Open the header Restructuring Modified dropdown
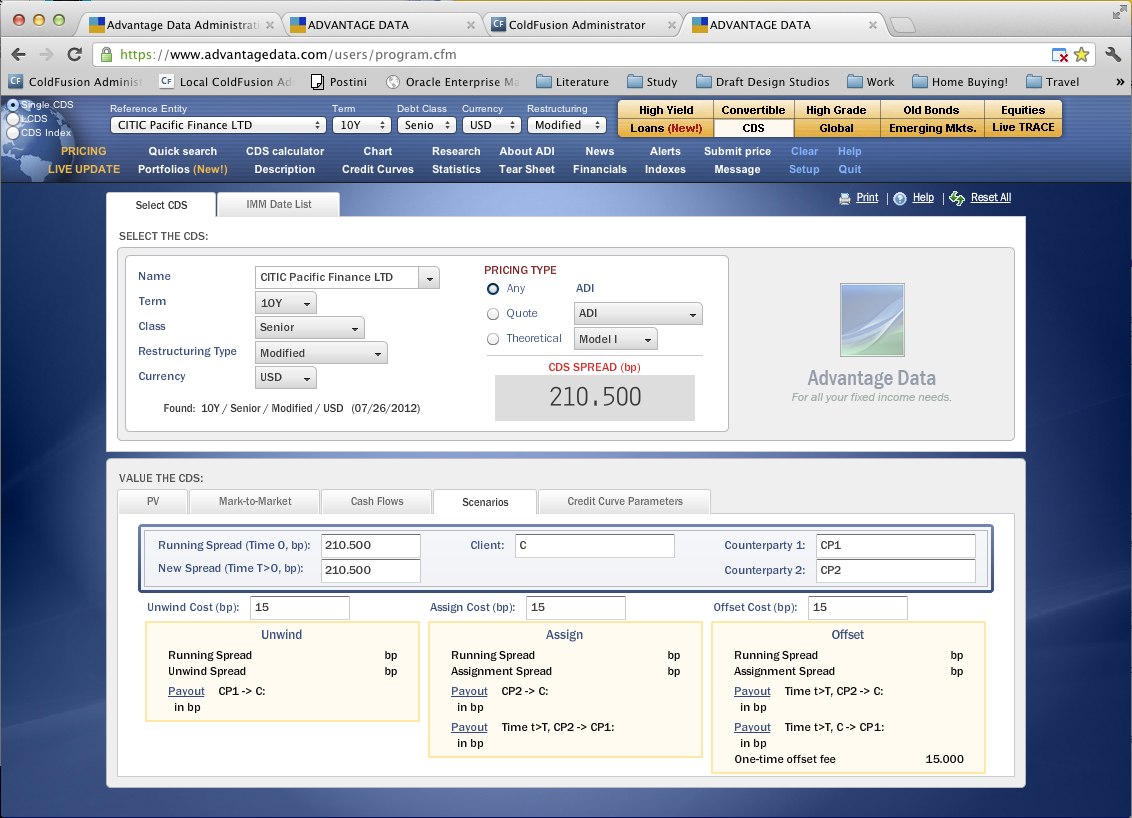The image size is (1132, 818). pyautogui.click(x=567, y=125)
